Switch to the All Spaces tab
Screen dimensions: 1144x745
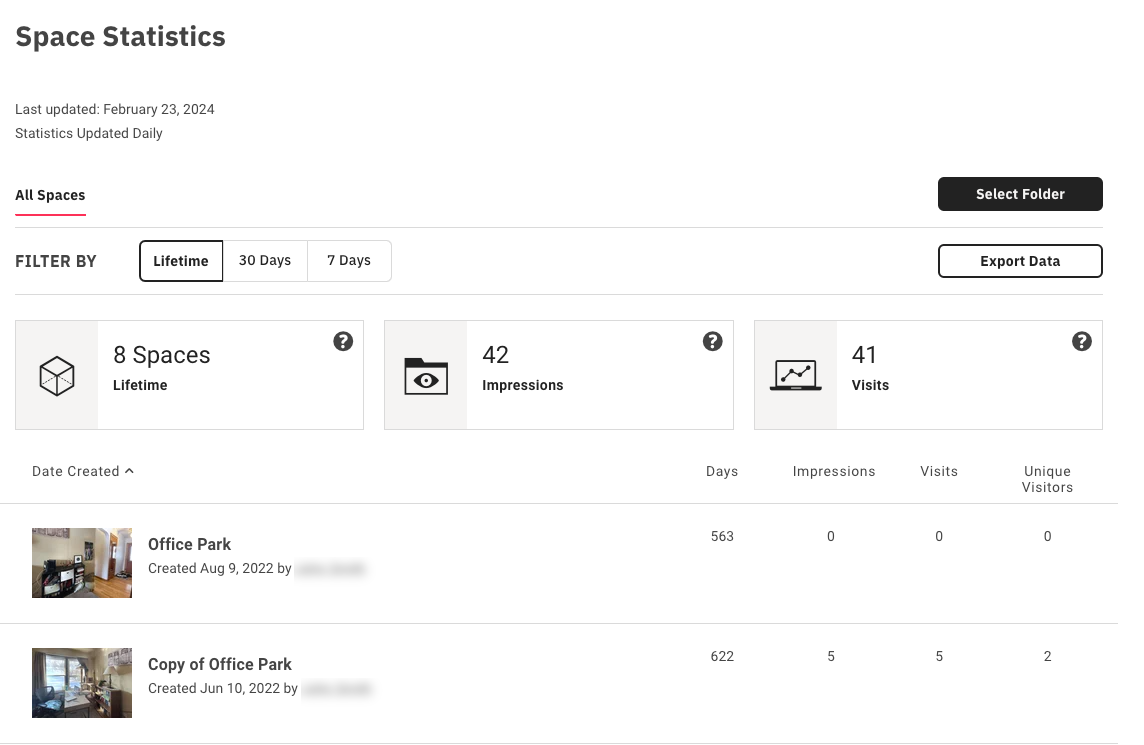[50, 195]
